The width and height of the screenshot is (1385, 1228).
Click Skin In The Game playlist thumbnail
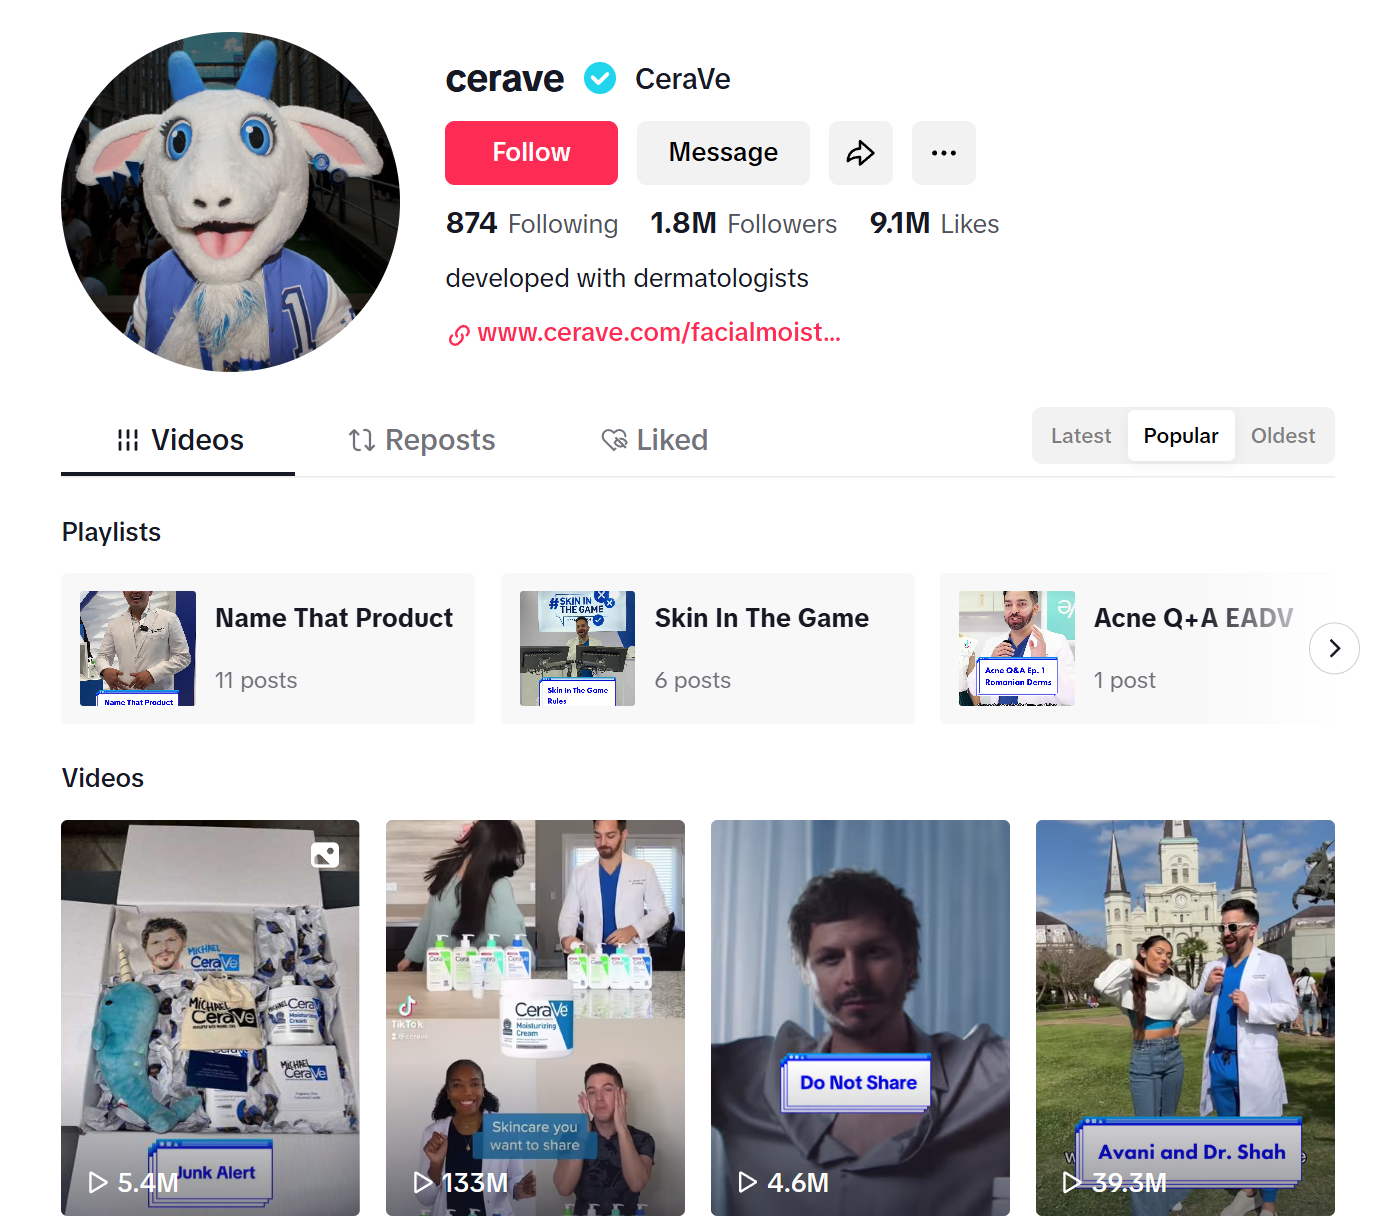(578, 648)
